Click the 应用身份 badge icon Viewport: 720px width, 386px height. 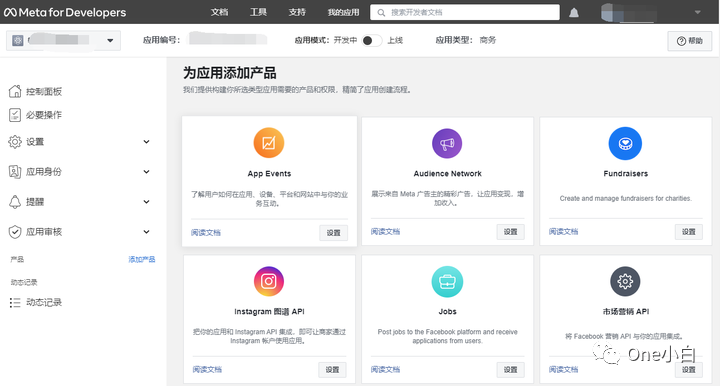click(x=15, y=172)
